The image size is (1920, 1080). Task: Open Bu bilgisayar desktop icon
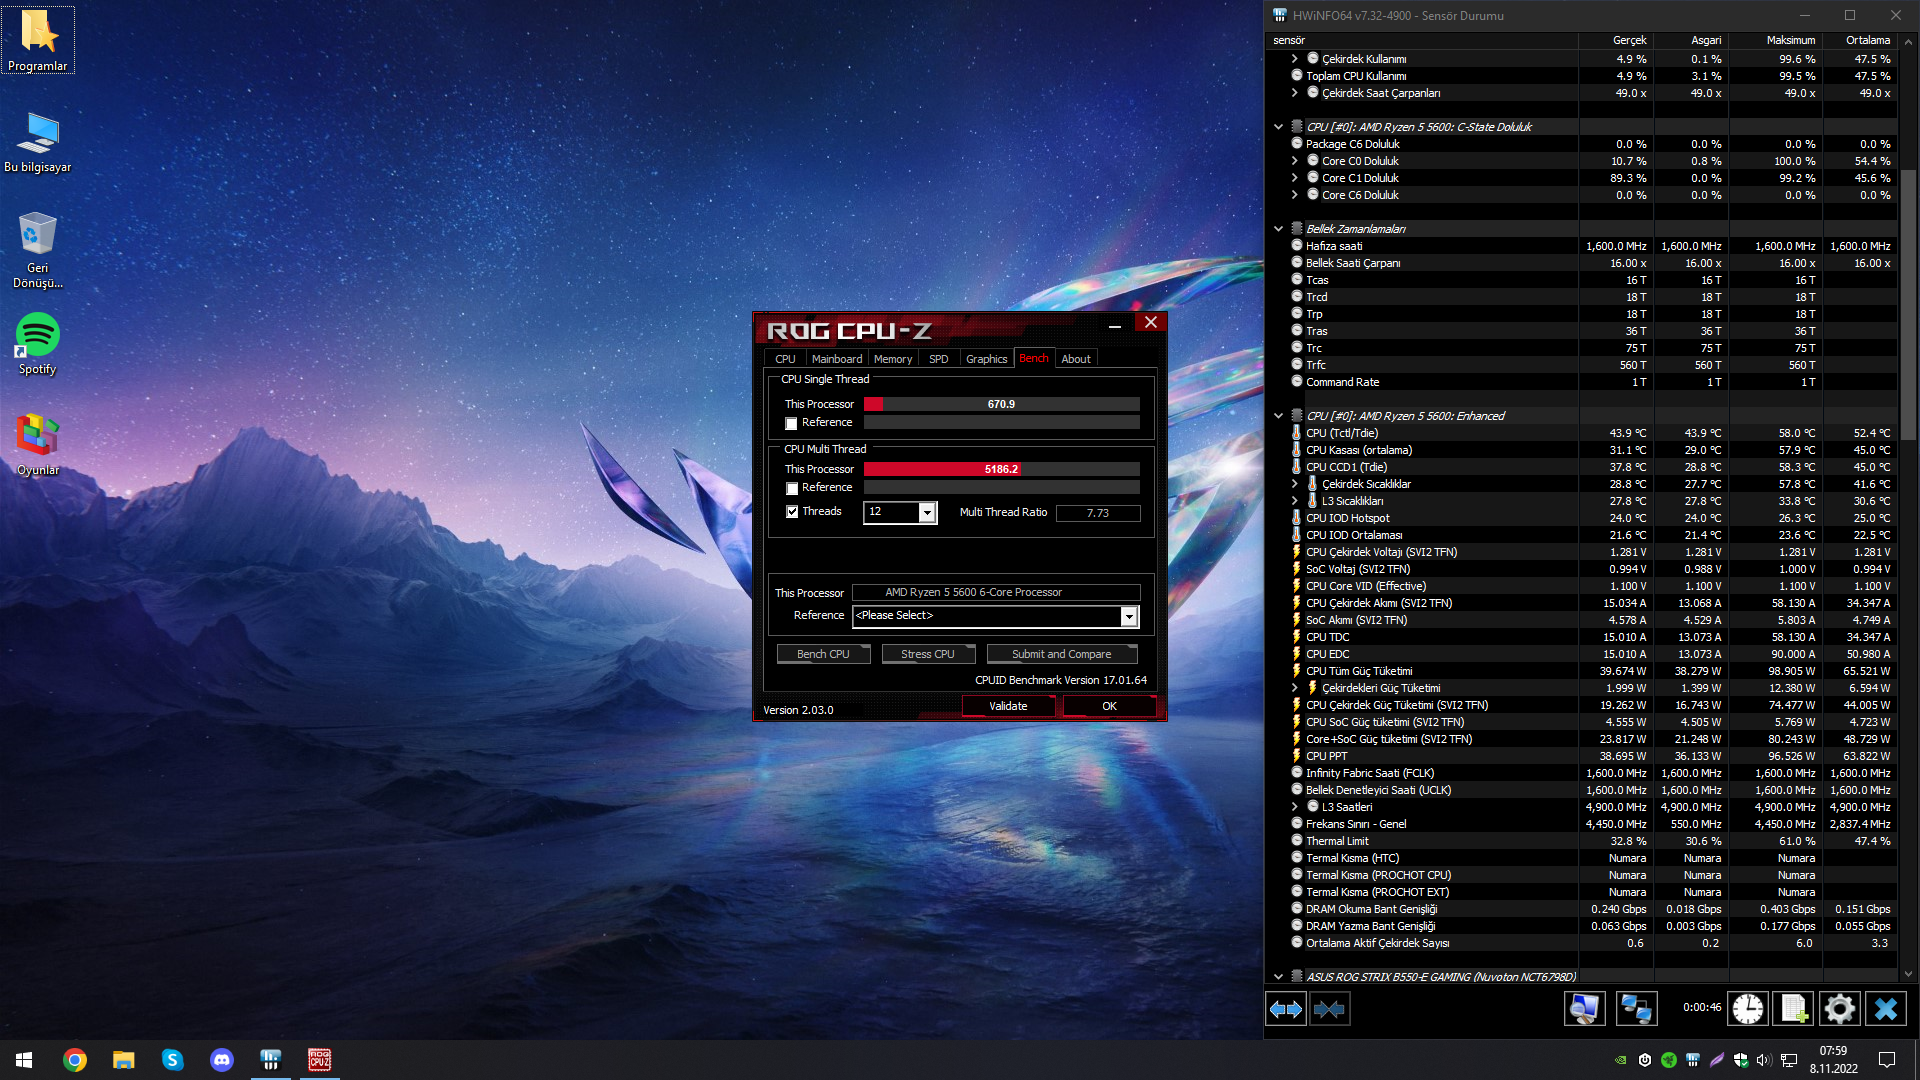[x=38, y=141]
